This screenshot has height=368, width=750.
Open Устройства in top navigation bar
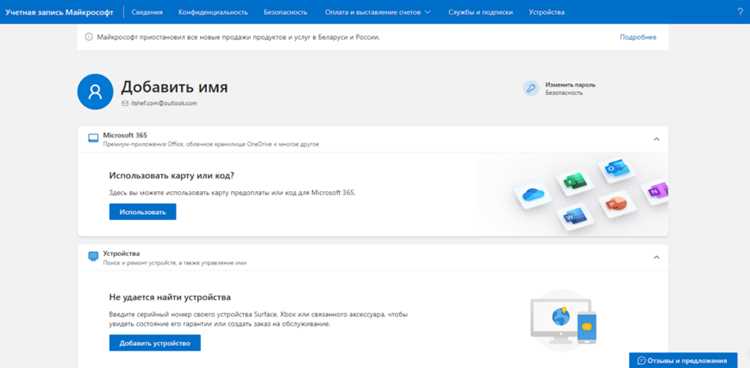[547, 12]
